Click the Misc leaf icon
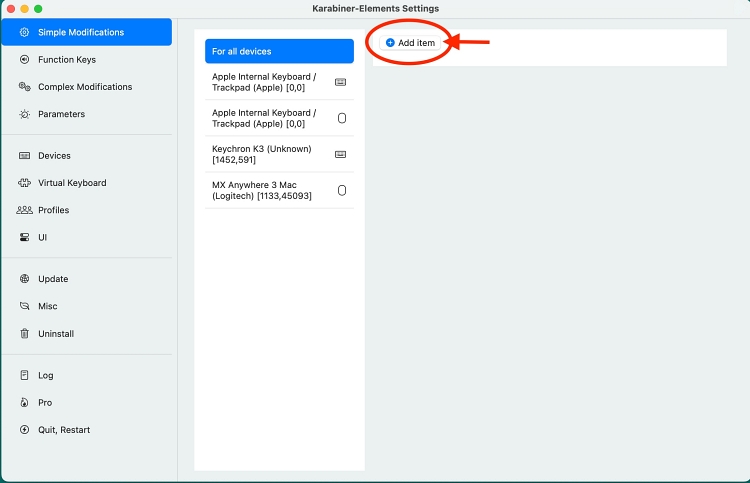 pyautogui.click(x=24, y=306)
